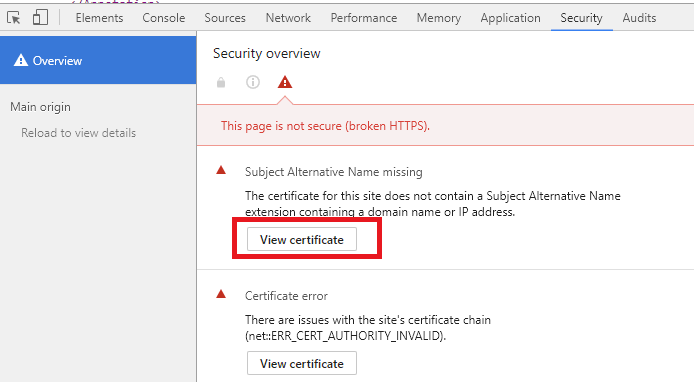The height and width of the screenshot is (382, 695).
Task: Open the Elements tab
Action: pos(99,18)
